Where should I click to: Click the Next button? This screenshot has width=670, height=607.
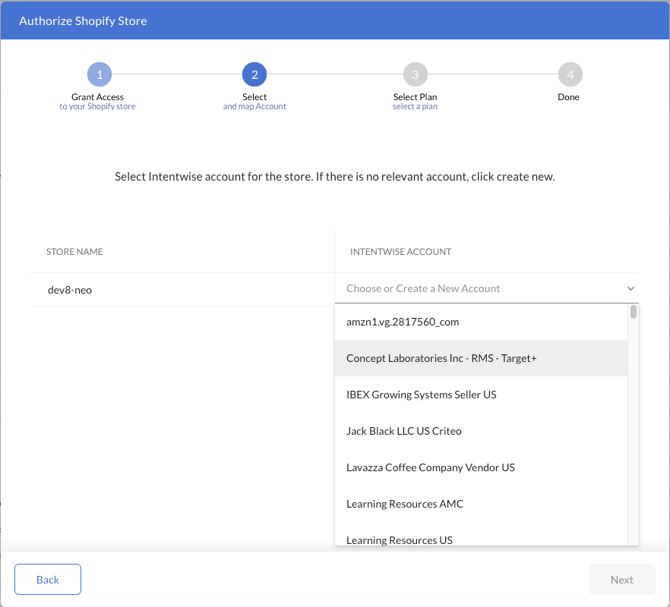[621, 579]
